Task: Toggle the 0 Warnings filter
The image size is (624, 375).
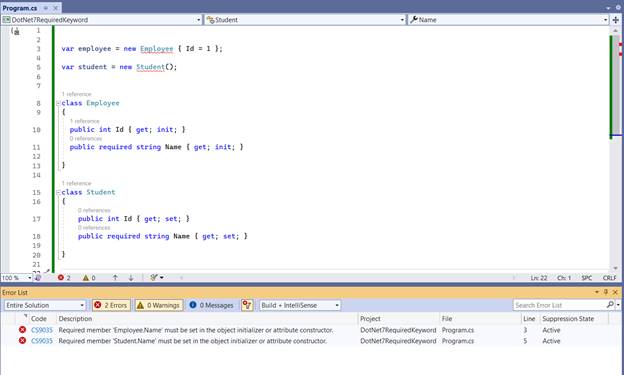Action: [159, 305]
